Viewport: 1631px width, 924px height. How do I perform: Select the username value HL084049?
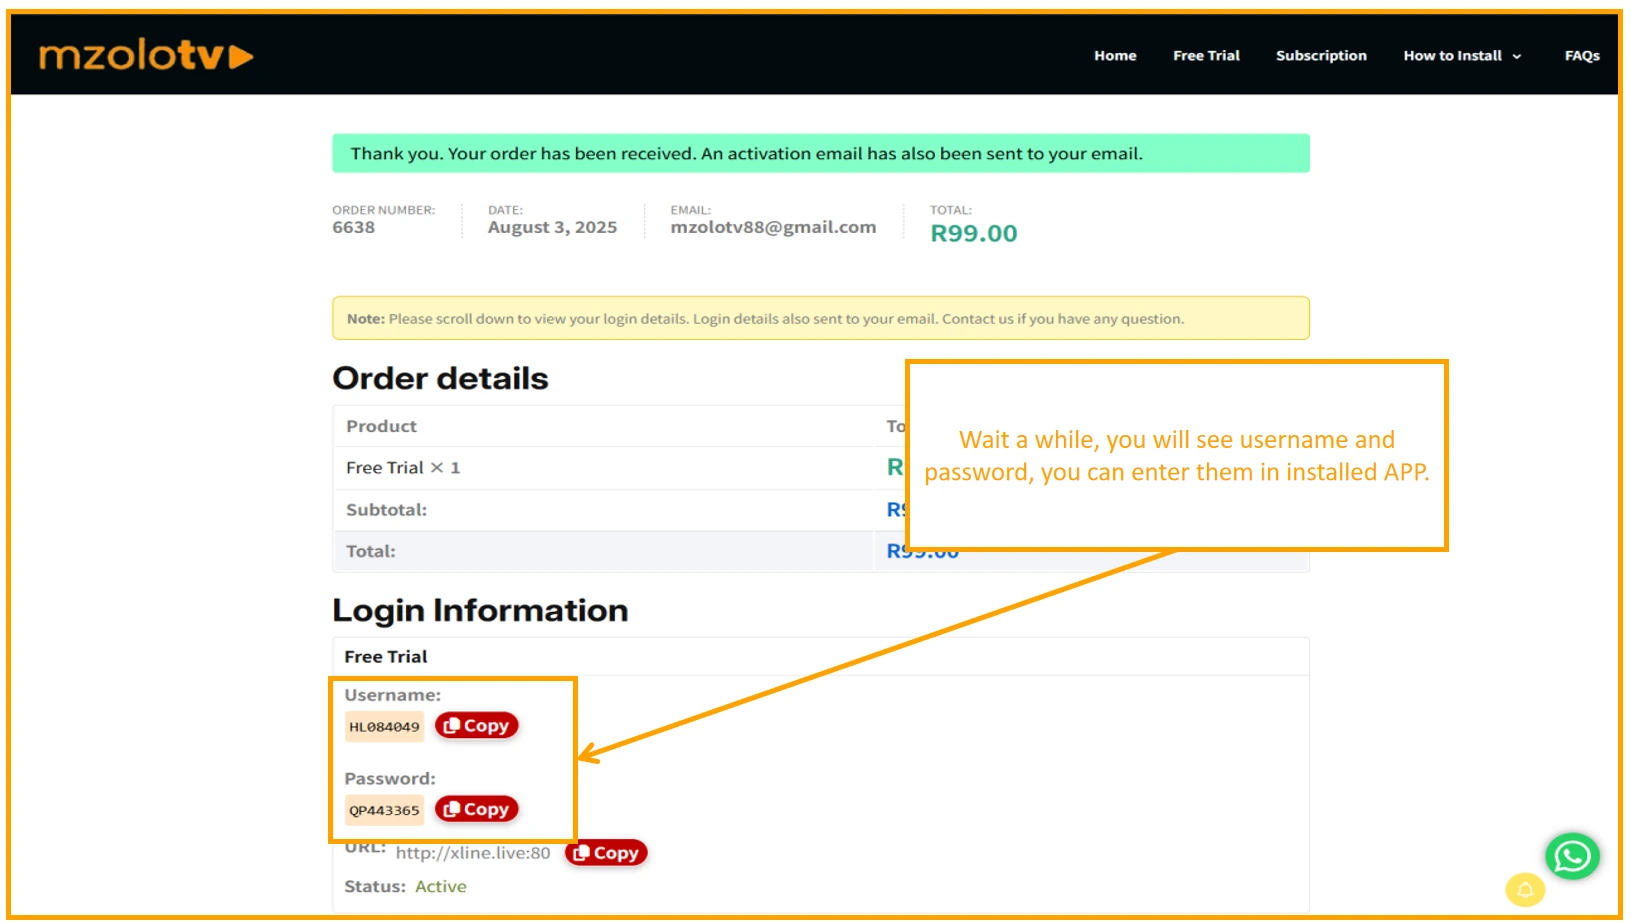384,727
